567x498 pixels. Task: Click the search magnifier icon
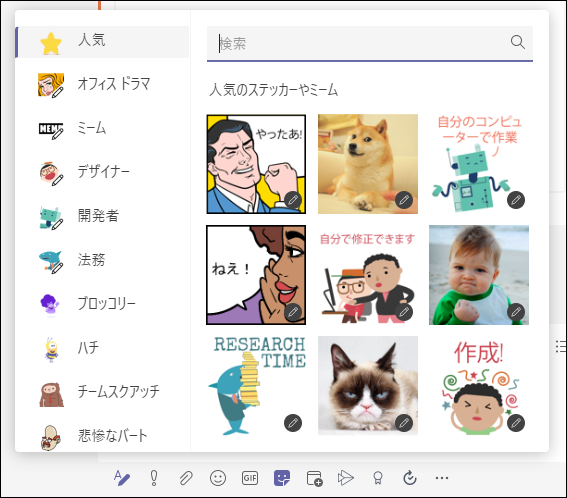[518, 42]
